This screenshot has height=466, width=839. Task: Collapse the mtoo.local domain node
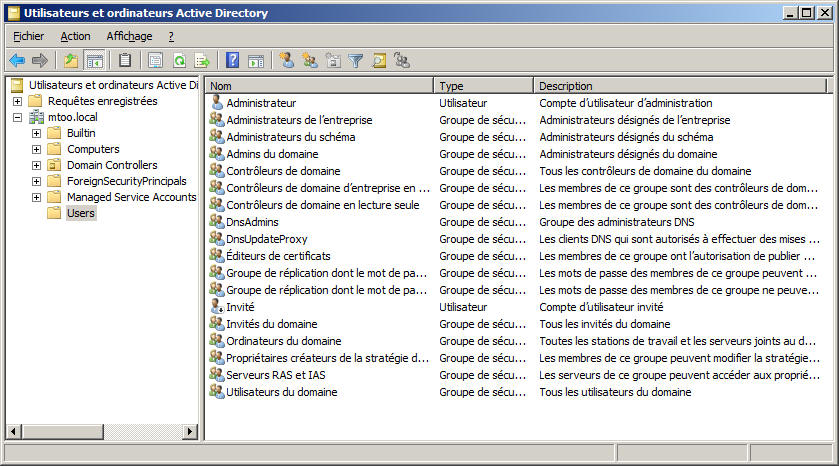18,117
